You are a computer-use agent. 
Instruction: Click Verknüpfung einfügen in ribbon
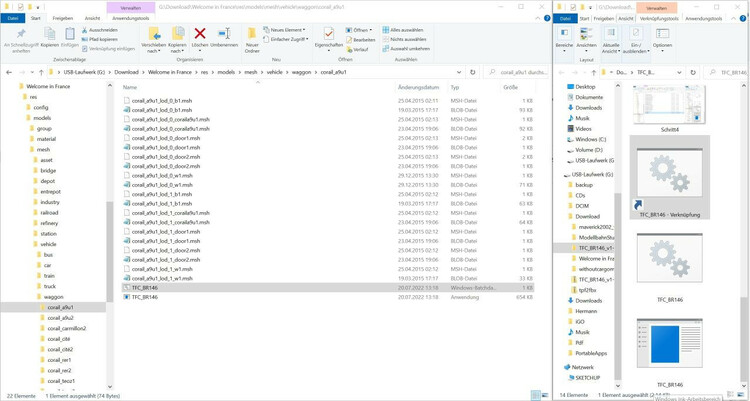tap(108, 48)
